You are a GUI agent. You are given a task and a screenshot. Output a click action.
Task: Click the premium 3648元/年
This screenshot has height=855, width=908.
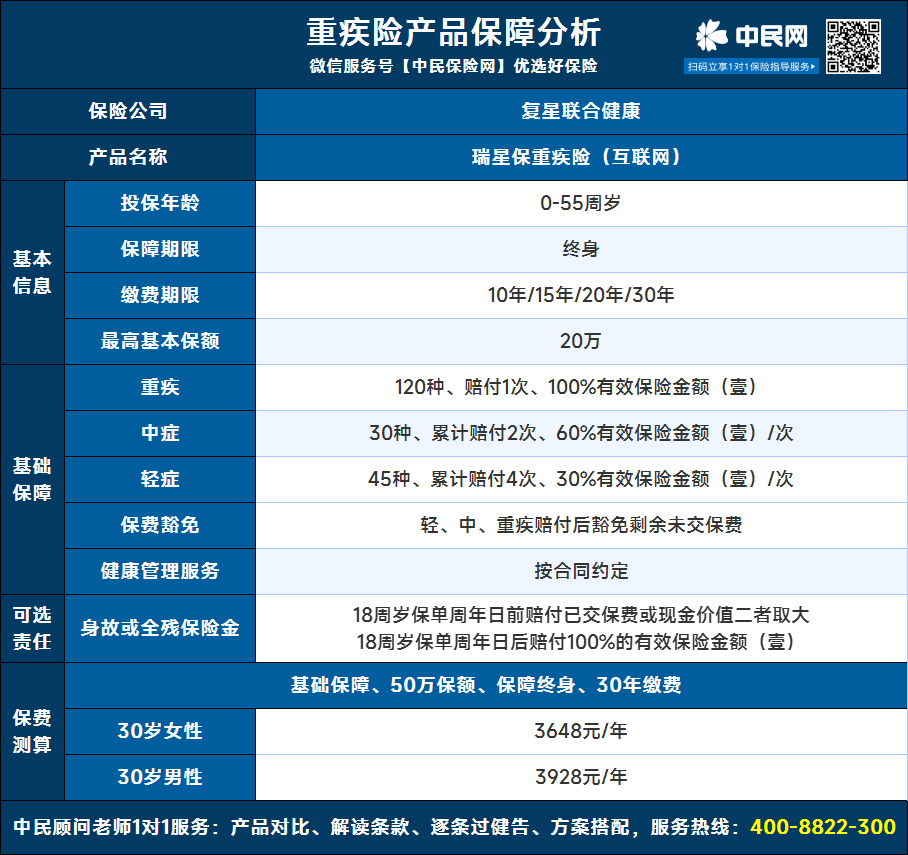pyautogui.click(x=581, y=732)
